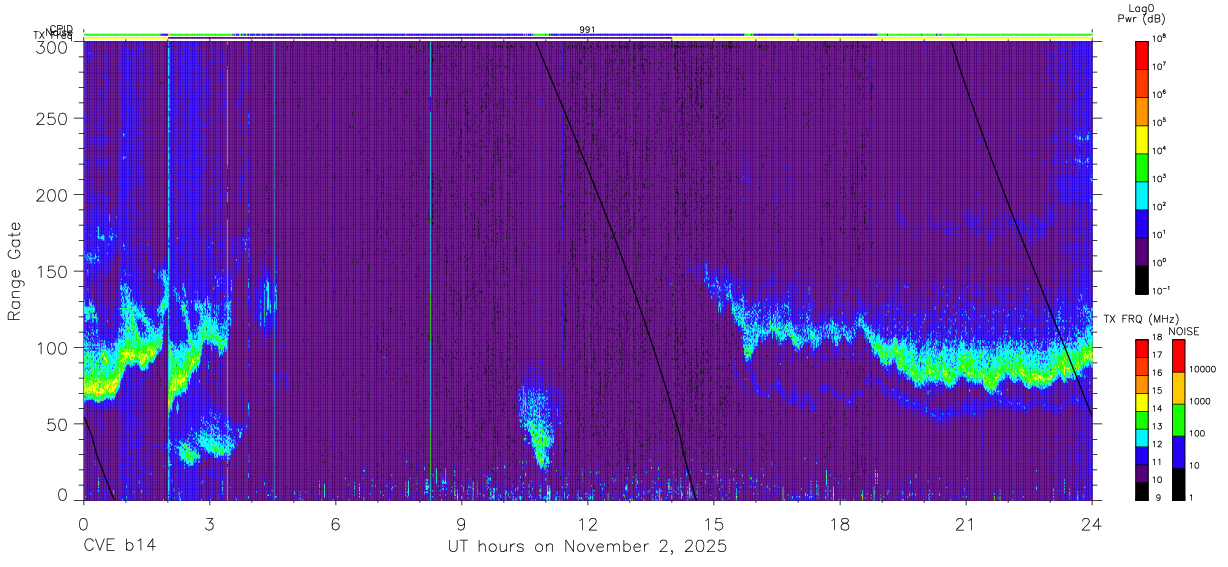Click the red top segment of the NOISE colorbar
Screen dimensions: 1228x567
[x=1179, y=356]
